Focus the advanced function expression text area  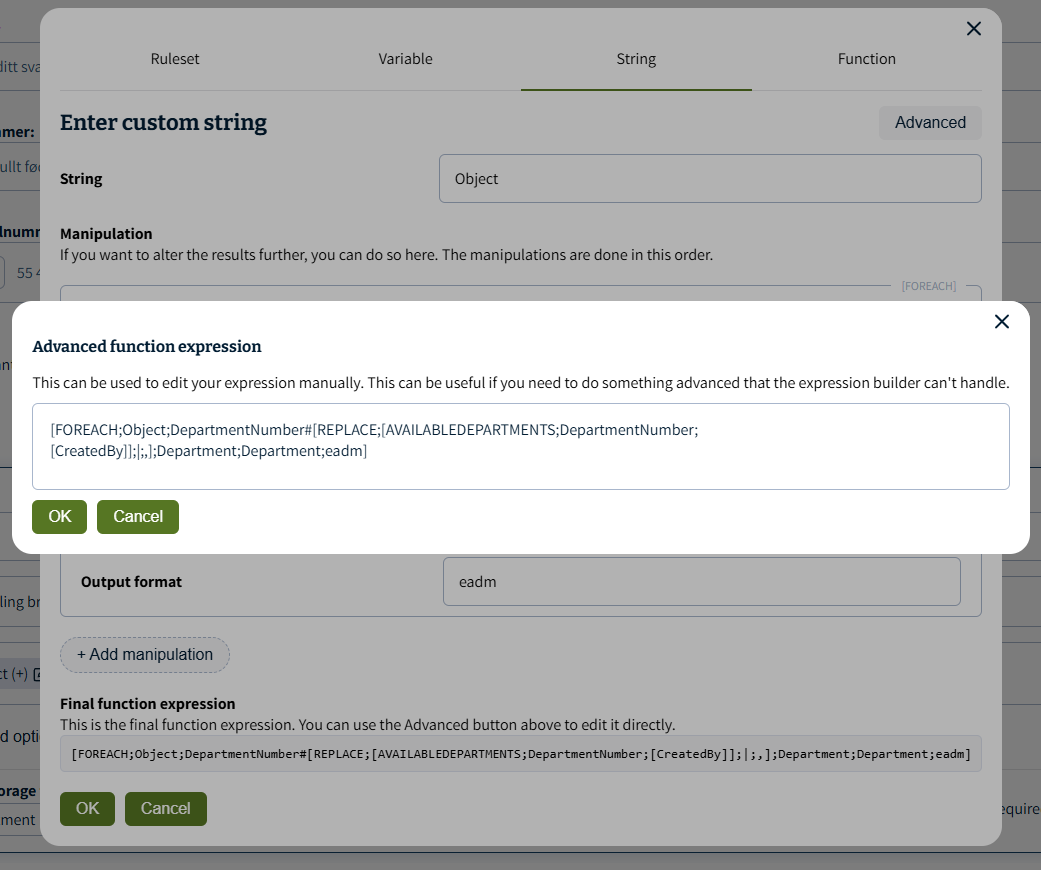point(520,446)
